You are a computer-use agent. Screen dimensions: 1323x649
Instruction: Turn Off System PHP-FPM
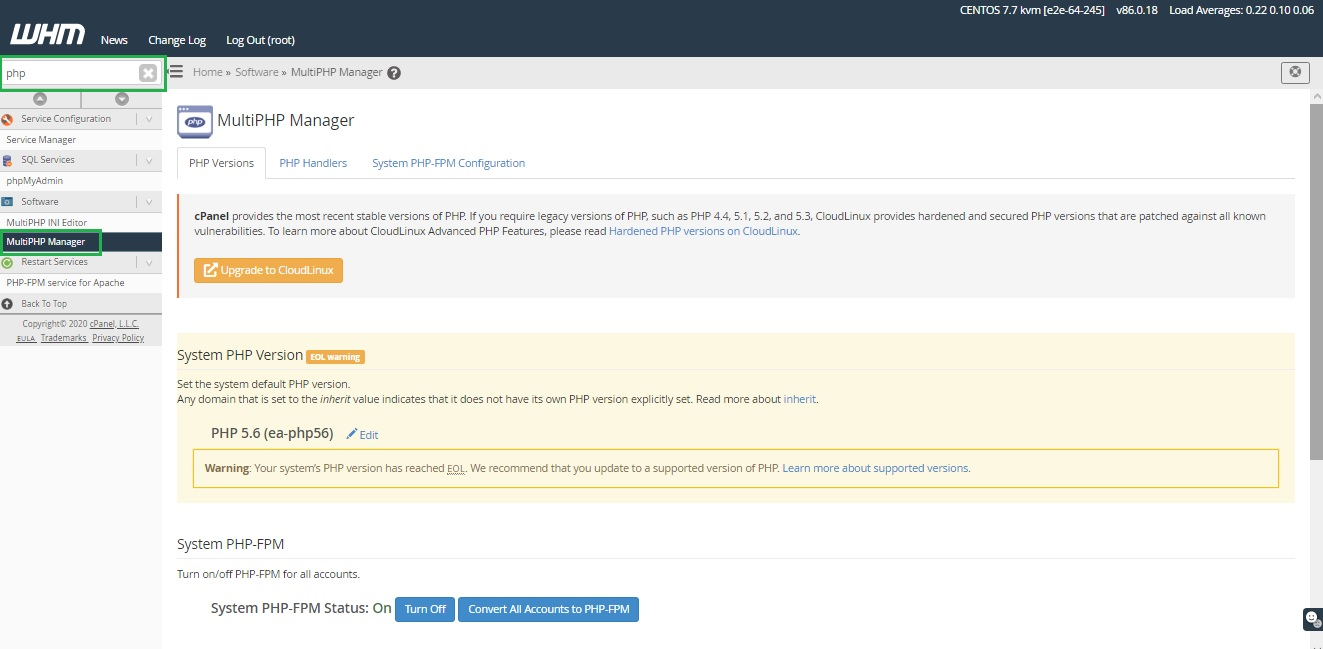click(x=425, y=609)
